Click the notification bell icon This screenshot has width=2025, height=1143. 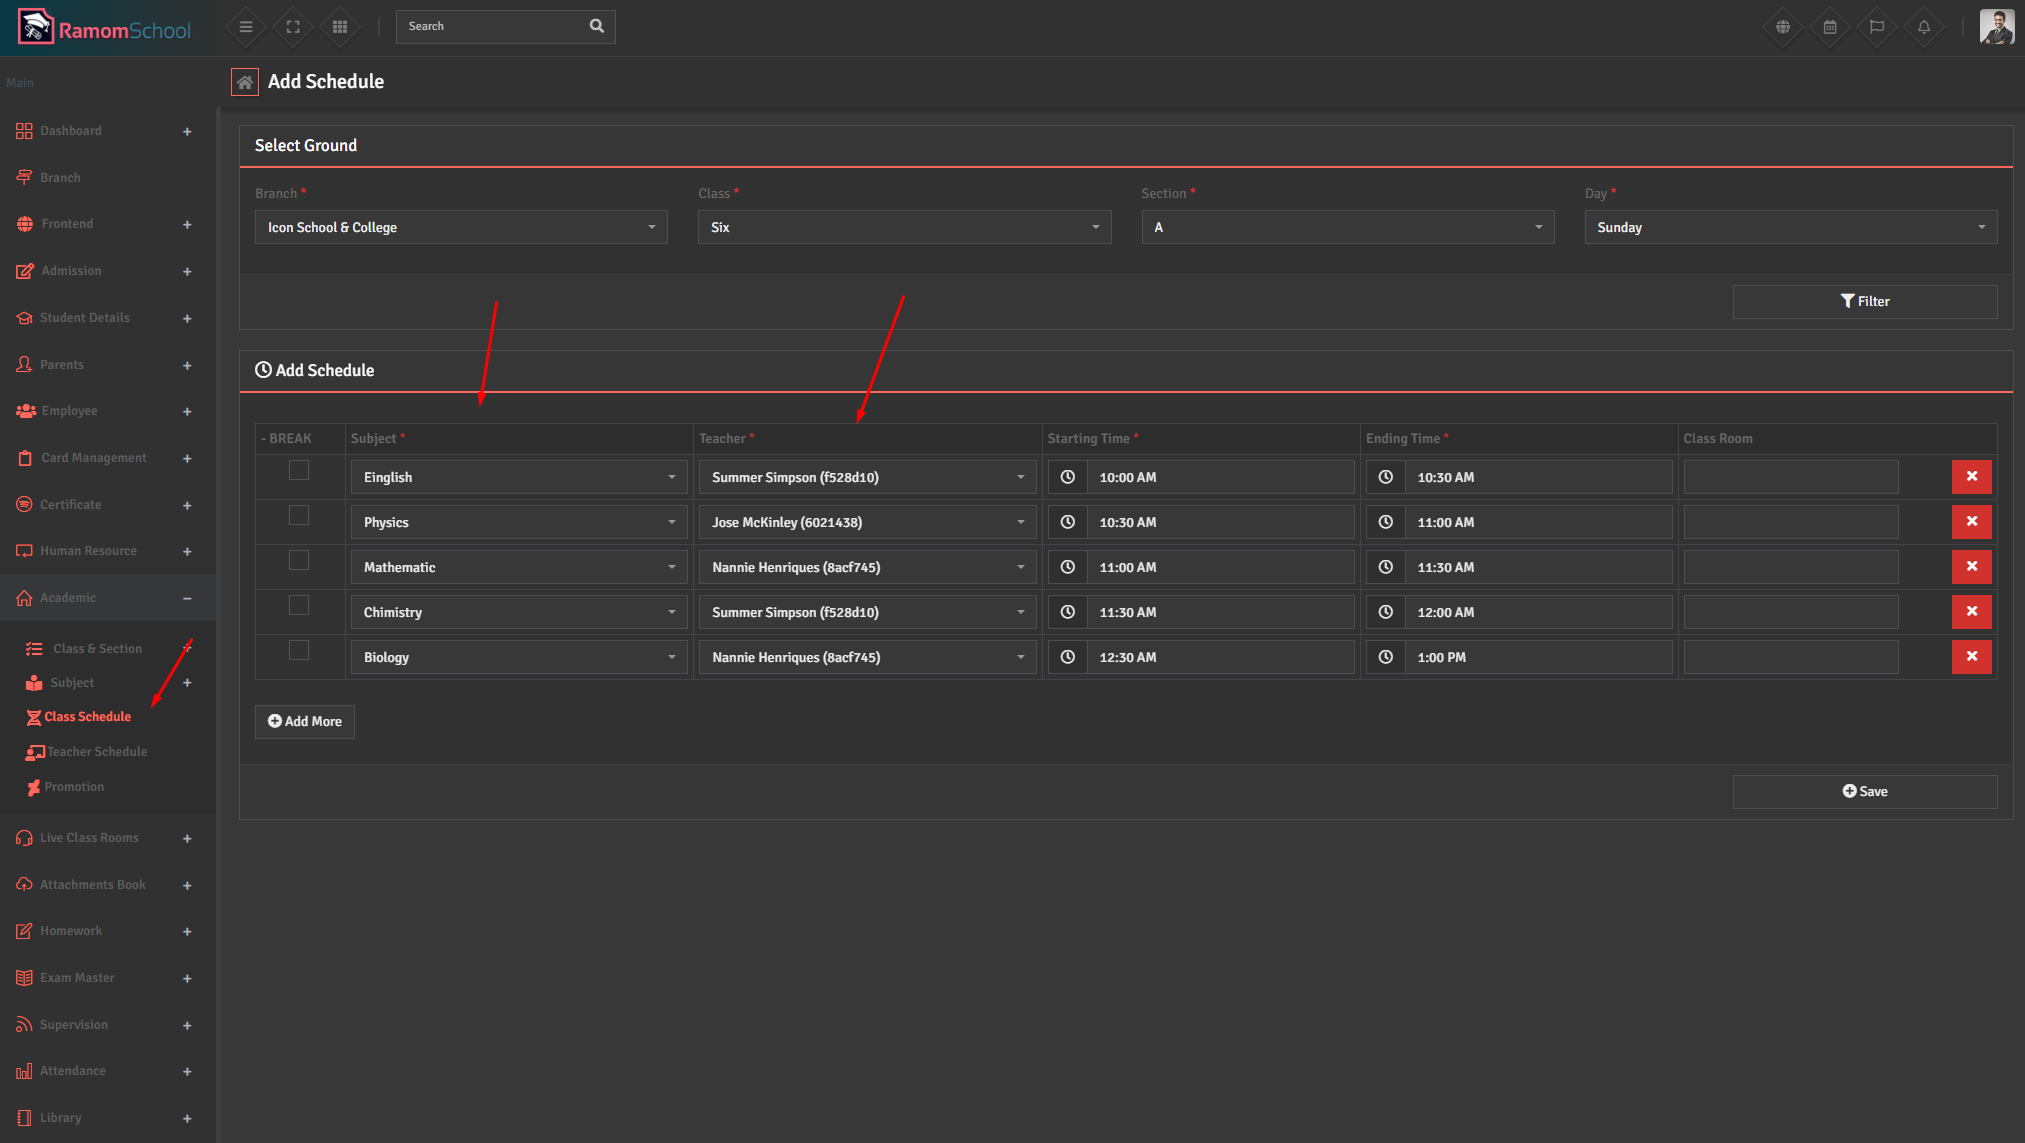[1924, 27]
